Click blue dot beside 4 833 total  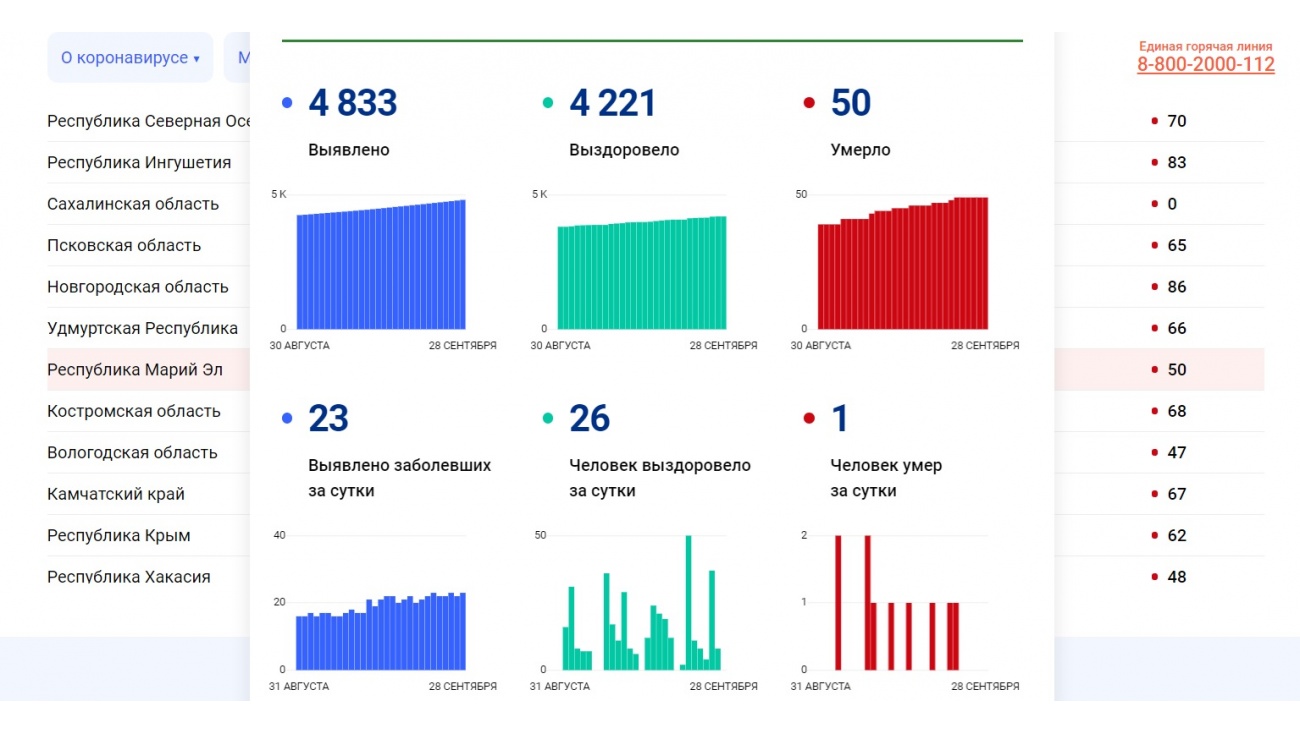point(288,103)
